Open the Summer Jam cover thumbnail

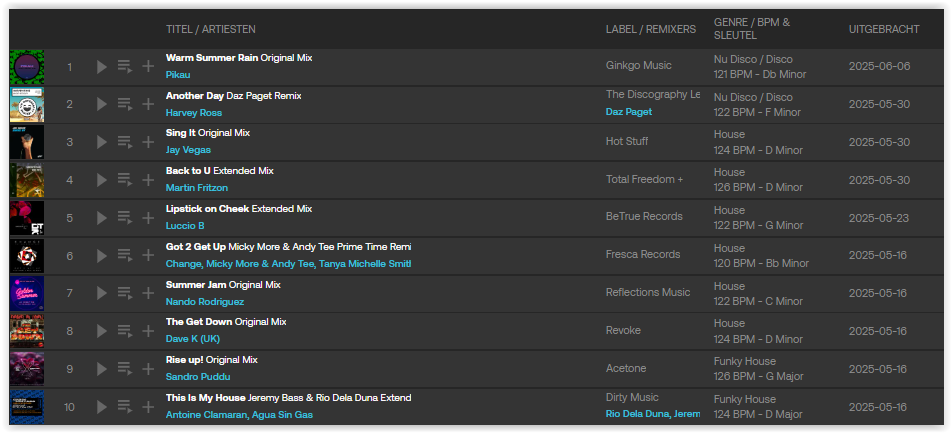coord(27,293)
